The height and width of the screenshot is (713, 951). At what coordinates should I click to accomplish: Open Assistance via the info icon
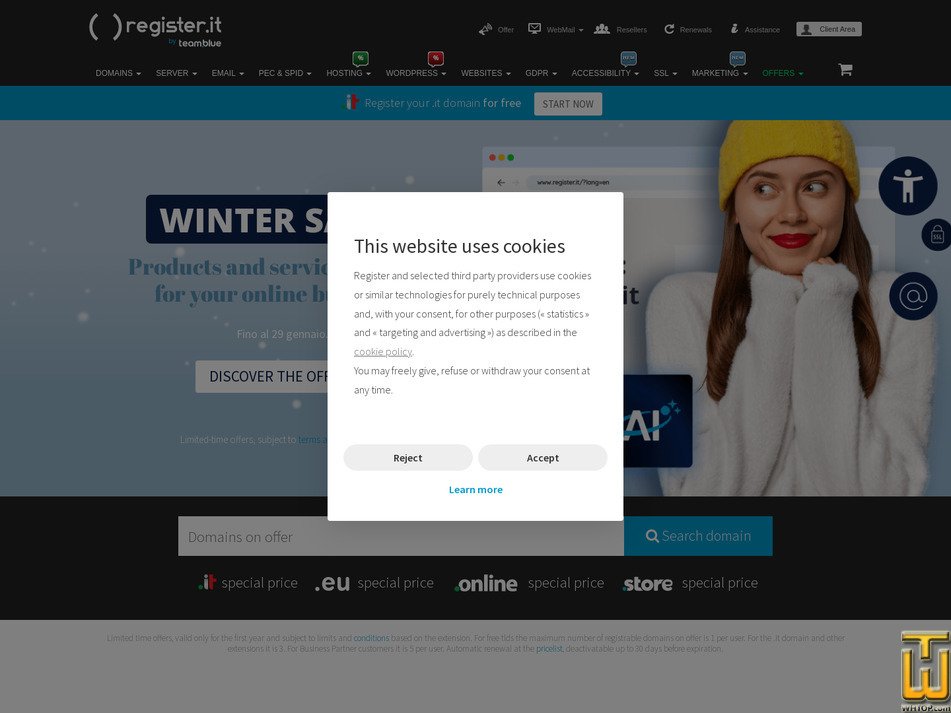(733, 29)
